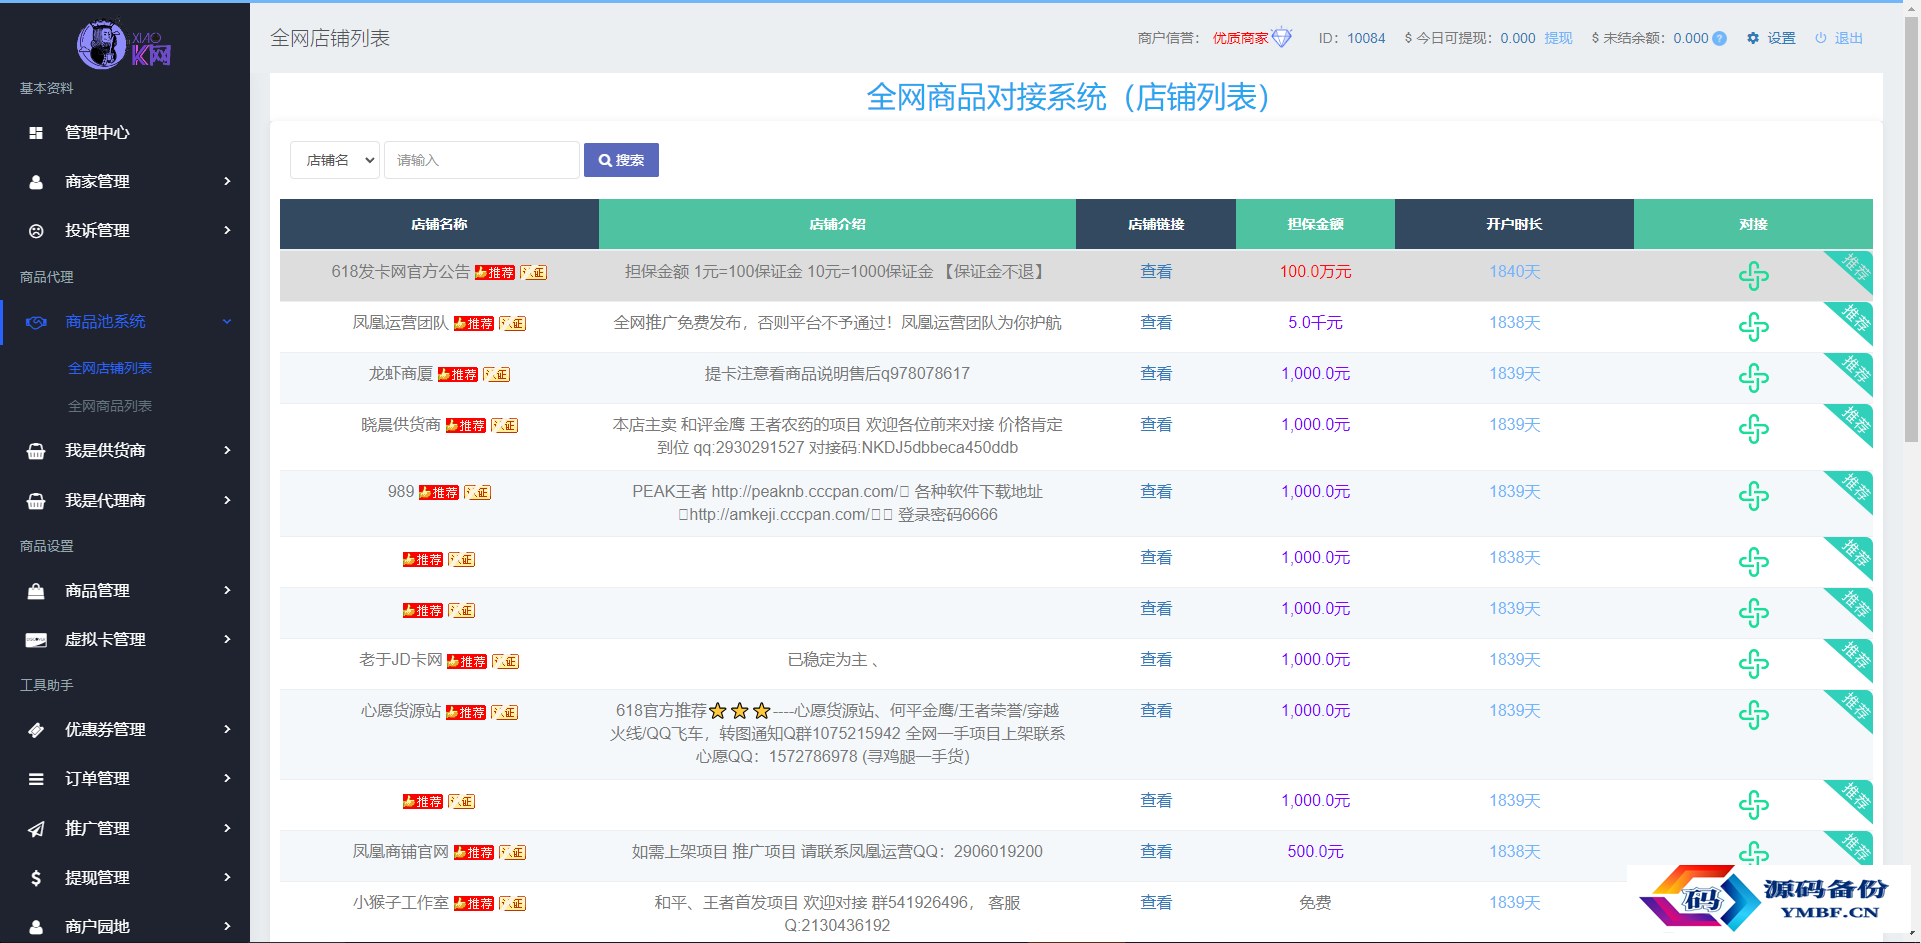Collapse 商品池系统 menu chevron
This screenshot has height=943, width=1921.
(227, 322)
